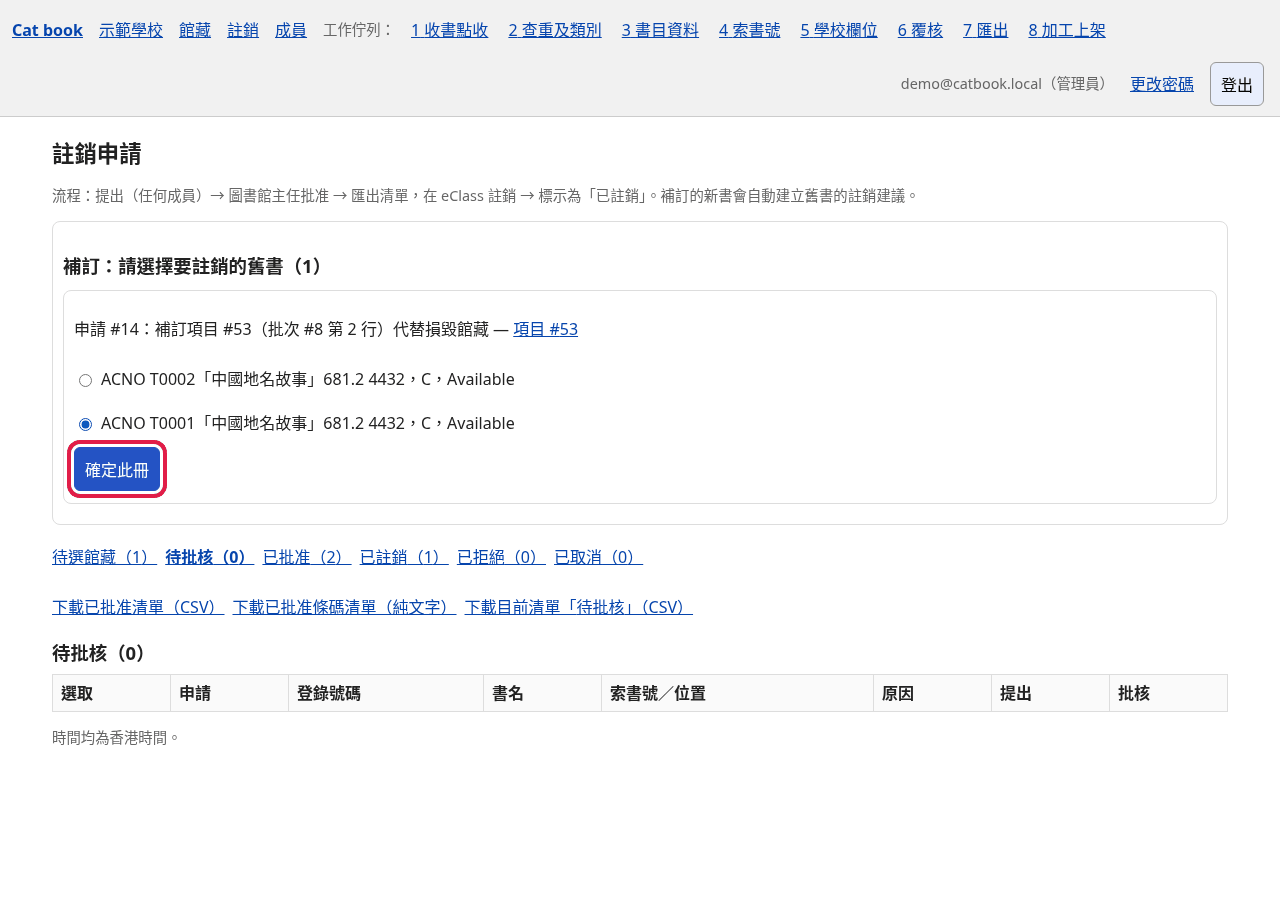Go to queue step 3 書目資料

pyautogui.click(x=660, y=30)
